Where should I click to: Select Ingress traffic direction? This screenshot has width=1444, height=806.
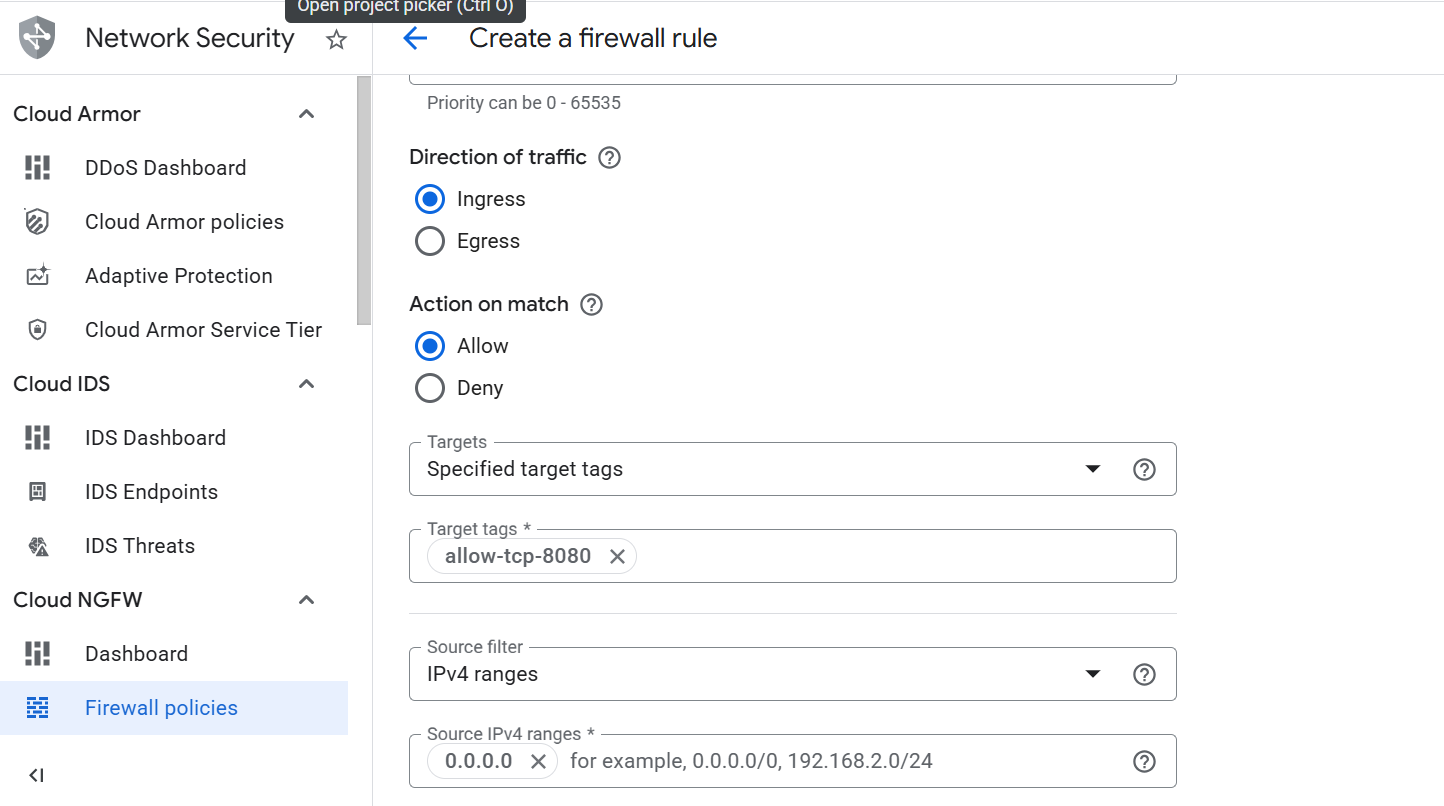(x=429, y=198)
